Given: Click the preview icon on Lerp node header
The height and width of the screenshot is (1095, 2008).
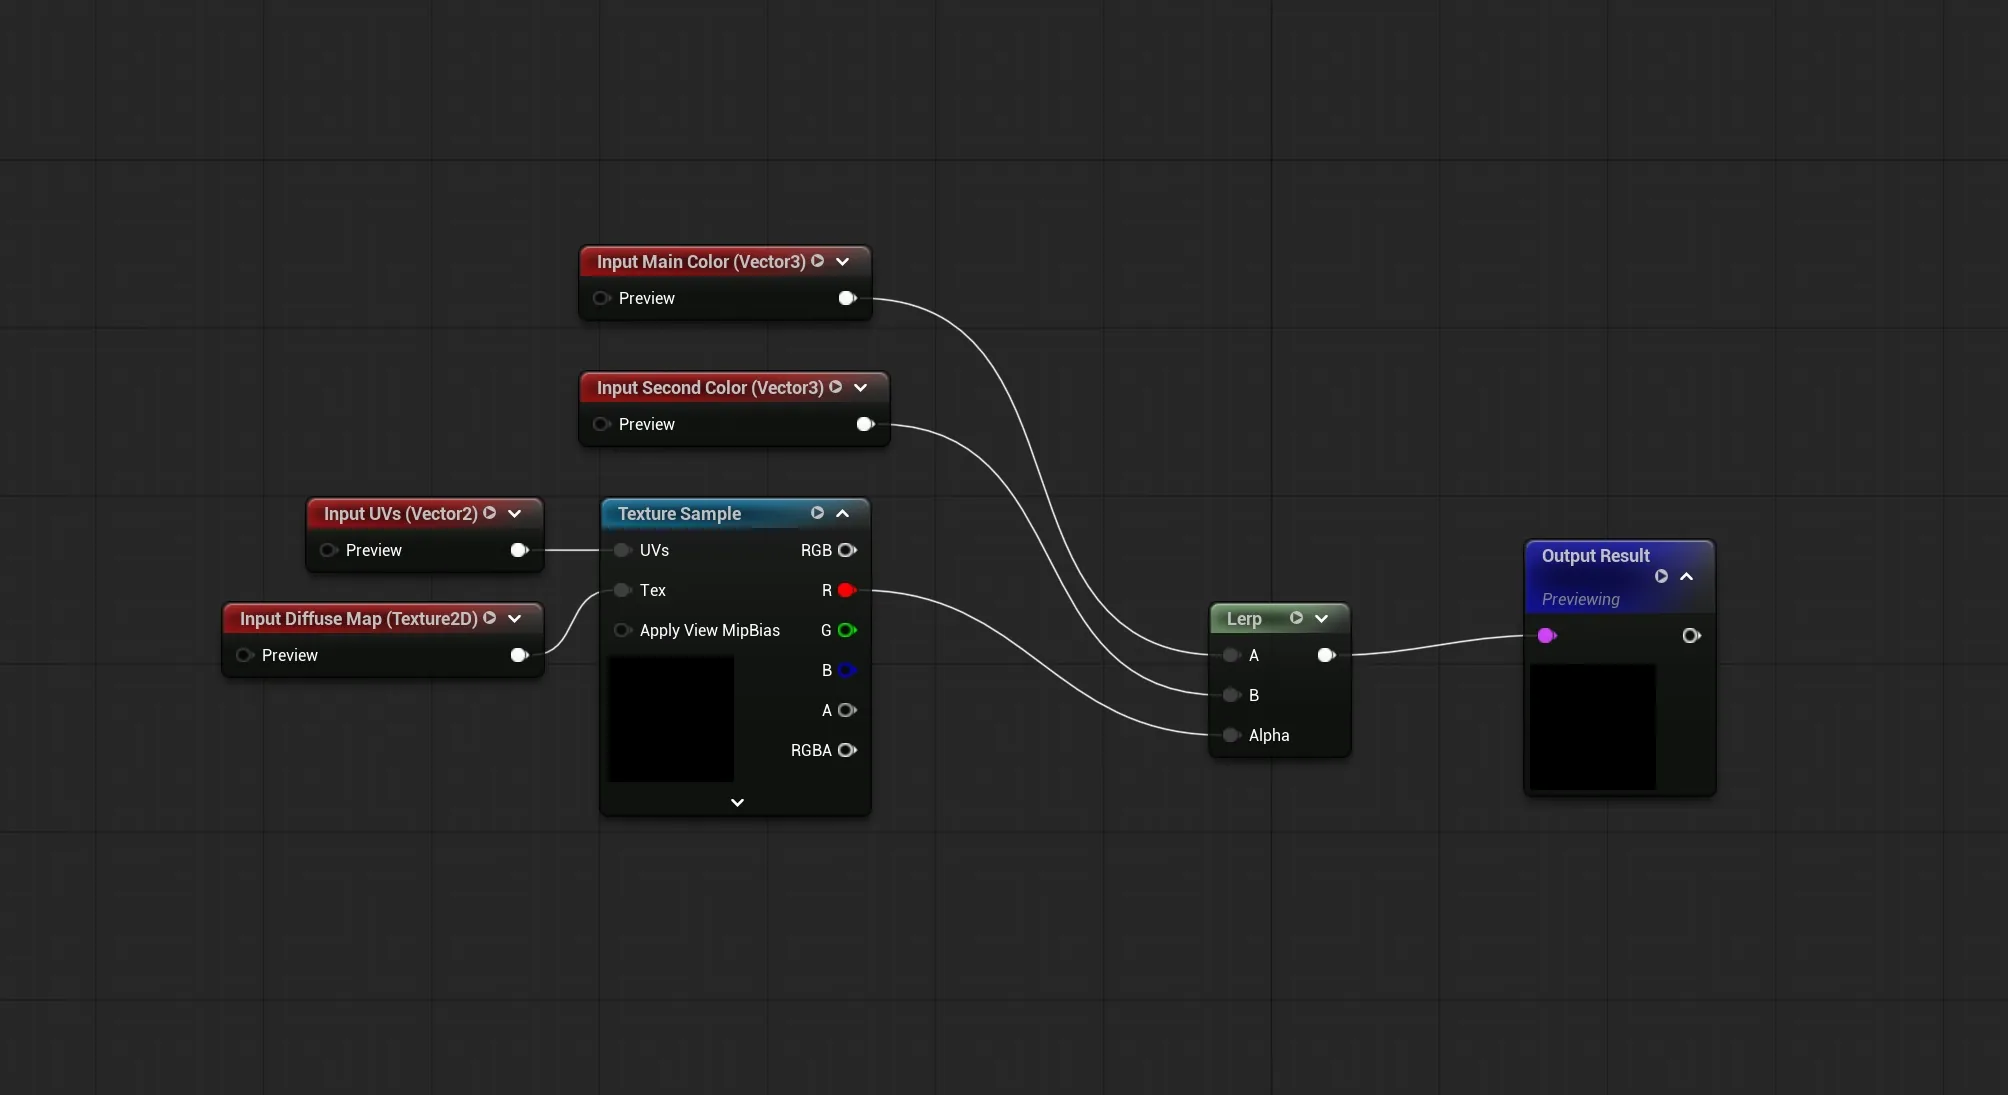Looking at the screenshot, I should pyautogui.click(x=1296, y=618).
